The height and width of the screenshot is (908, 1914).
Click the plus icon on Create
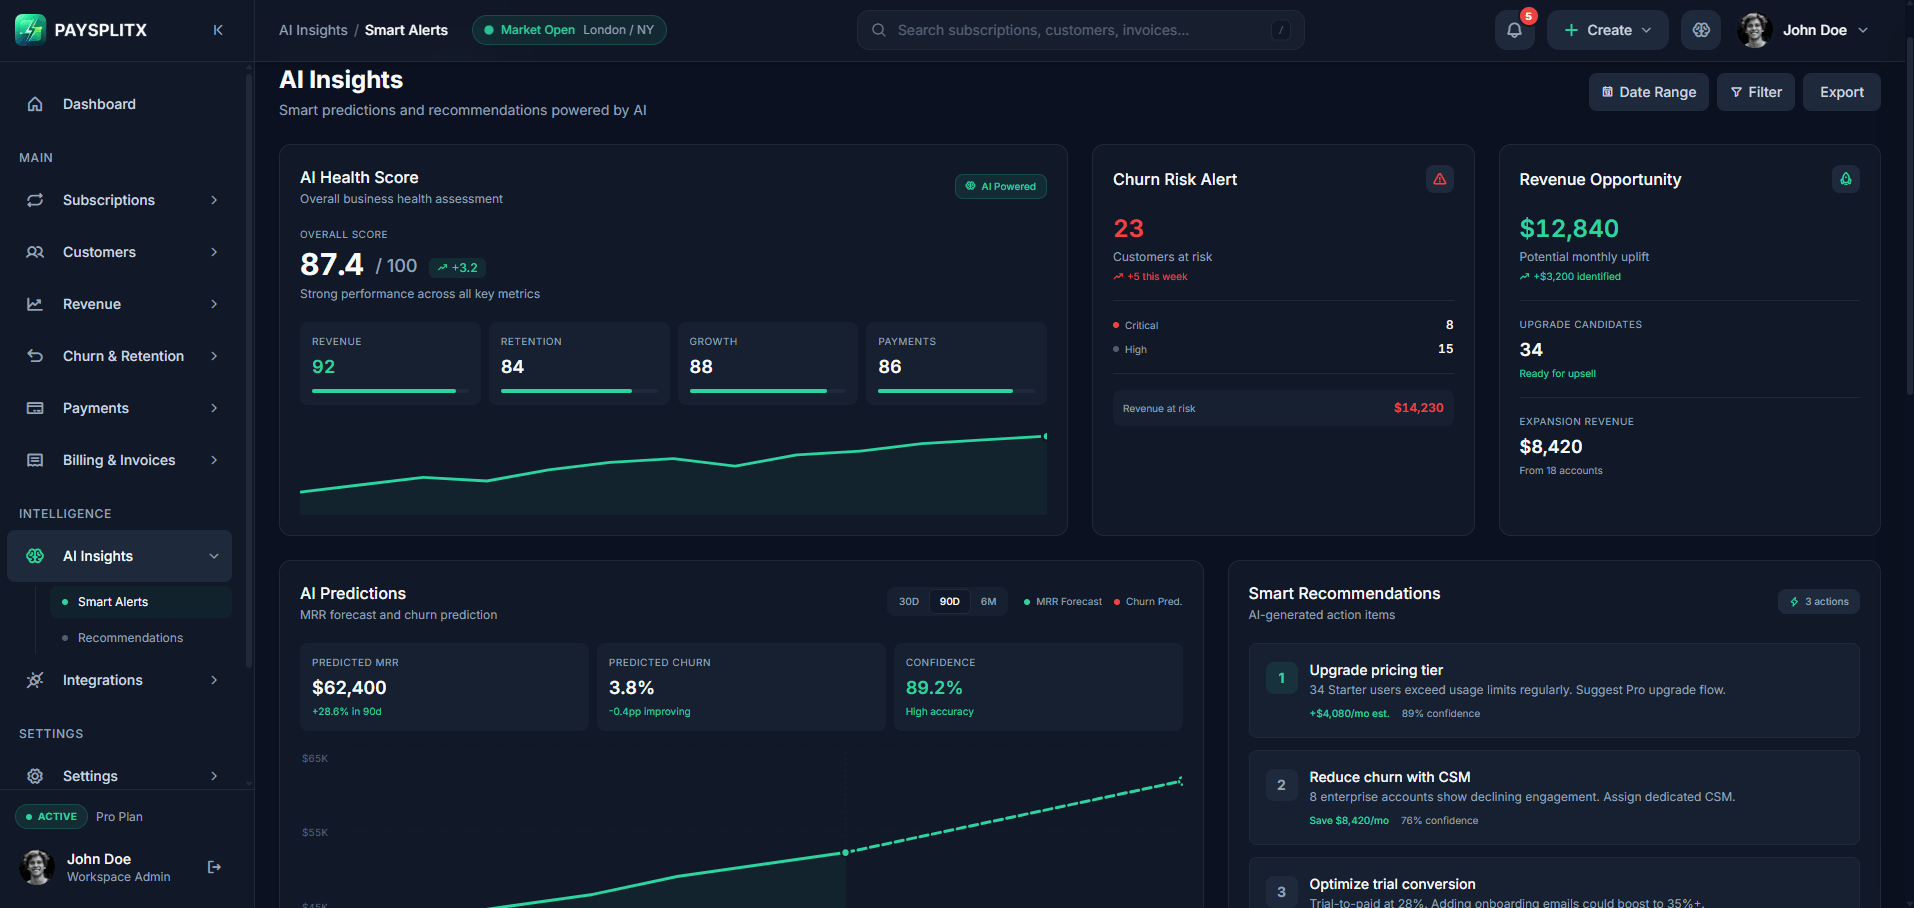(1571, 30)
